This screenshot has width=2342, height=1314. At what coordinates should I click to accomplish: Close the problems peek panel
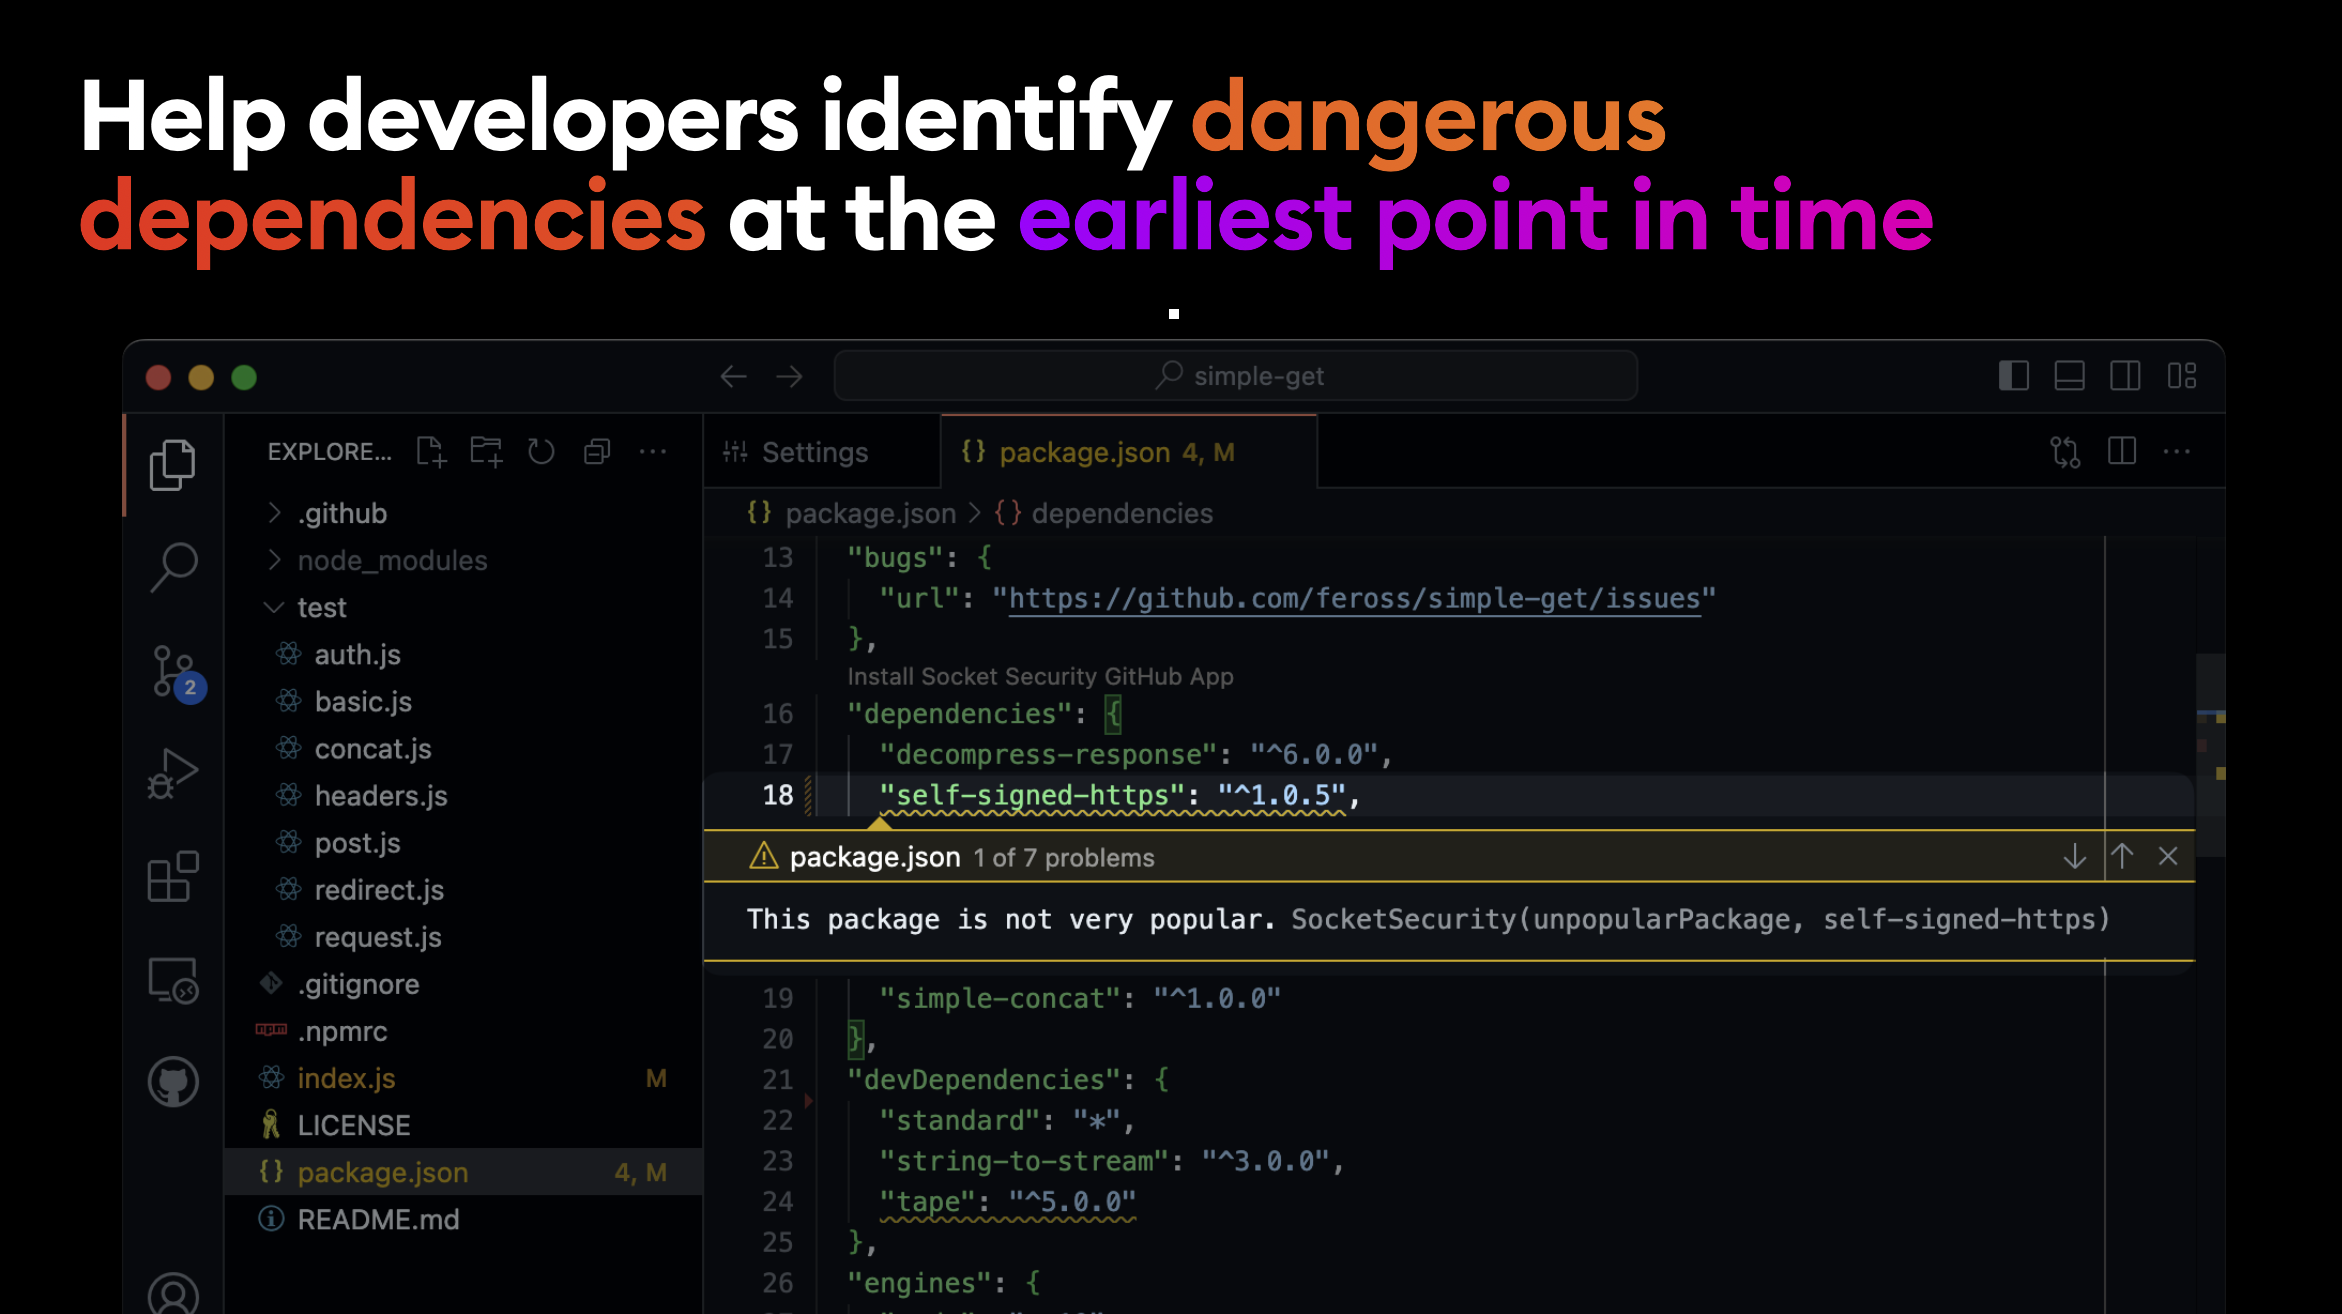pos(2168,856)
